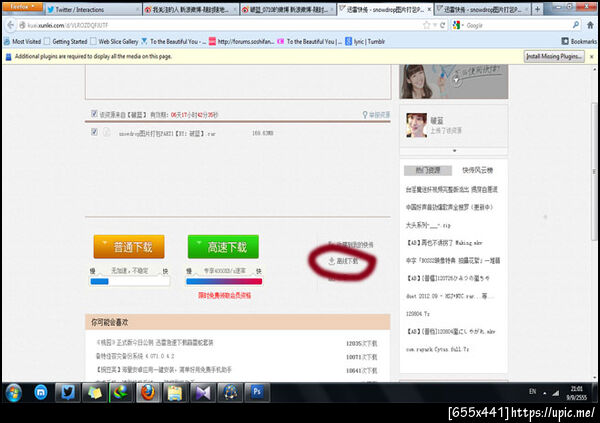Select the 热门资源 tab
Viewport: 600px width, 423px height.
(x=428, y=170)
